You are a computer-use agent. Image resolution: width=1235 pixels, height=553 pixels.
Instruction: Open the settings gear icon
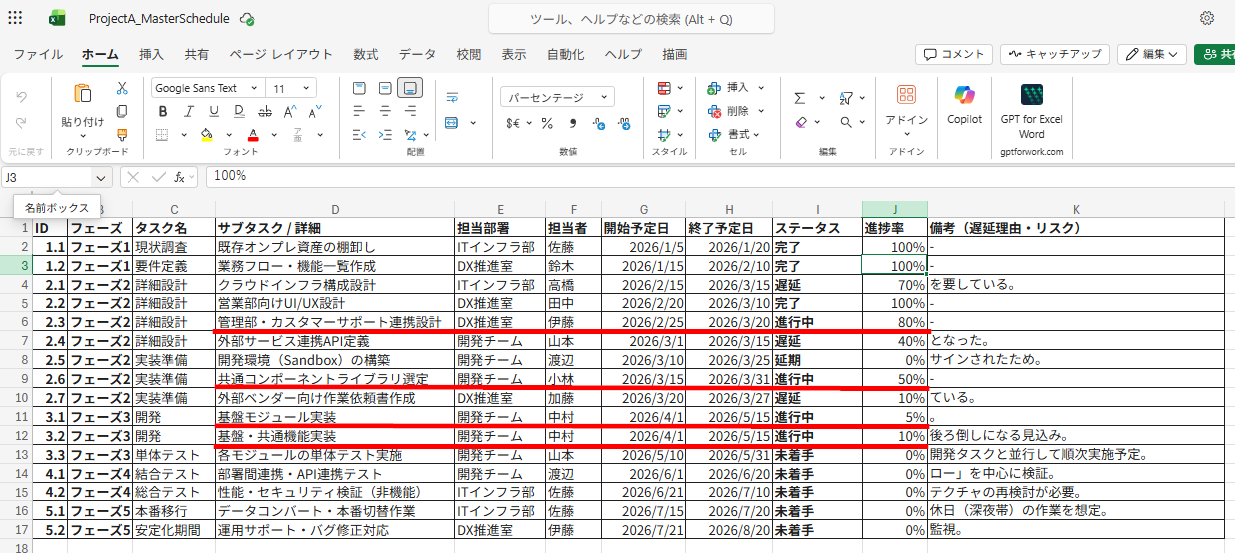[x=1207, y=19]
